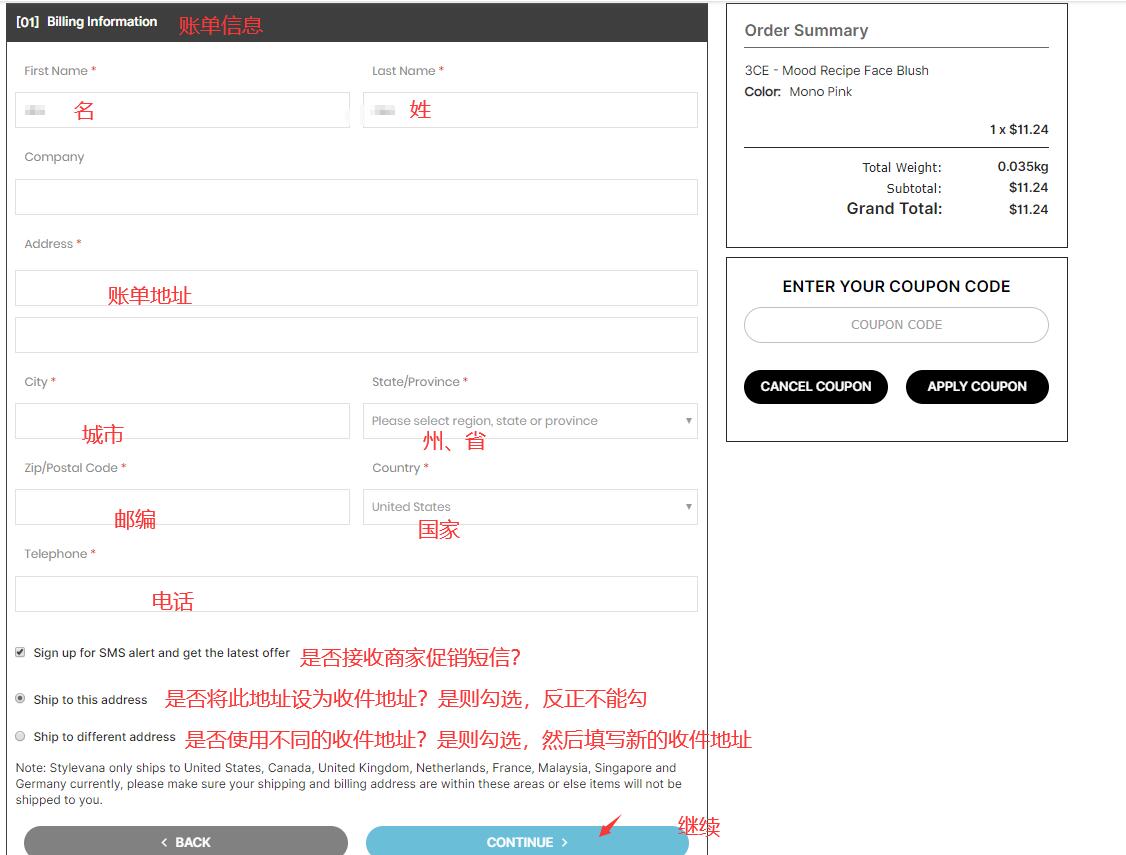Click the Country dropdown arrow
Screen dimensions: 1126x855
tap(688, 507)
